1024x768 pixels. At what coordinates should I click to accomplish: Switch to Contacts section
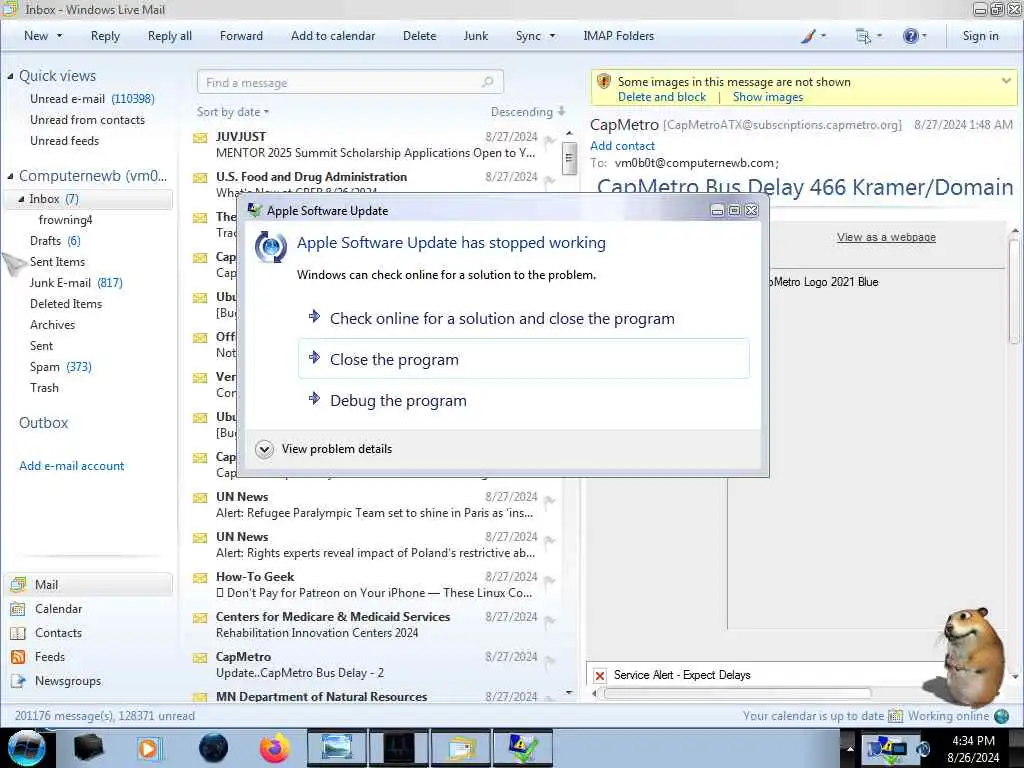point(58,633)
